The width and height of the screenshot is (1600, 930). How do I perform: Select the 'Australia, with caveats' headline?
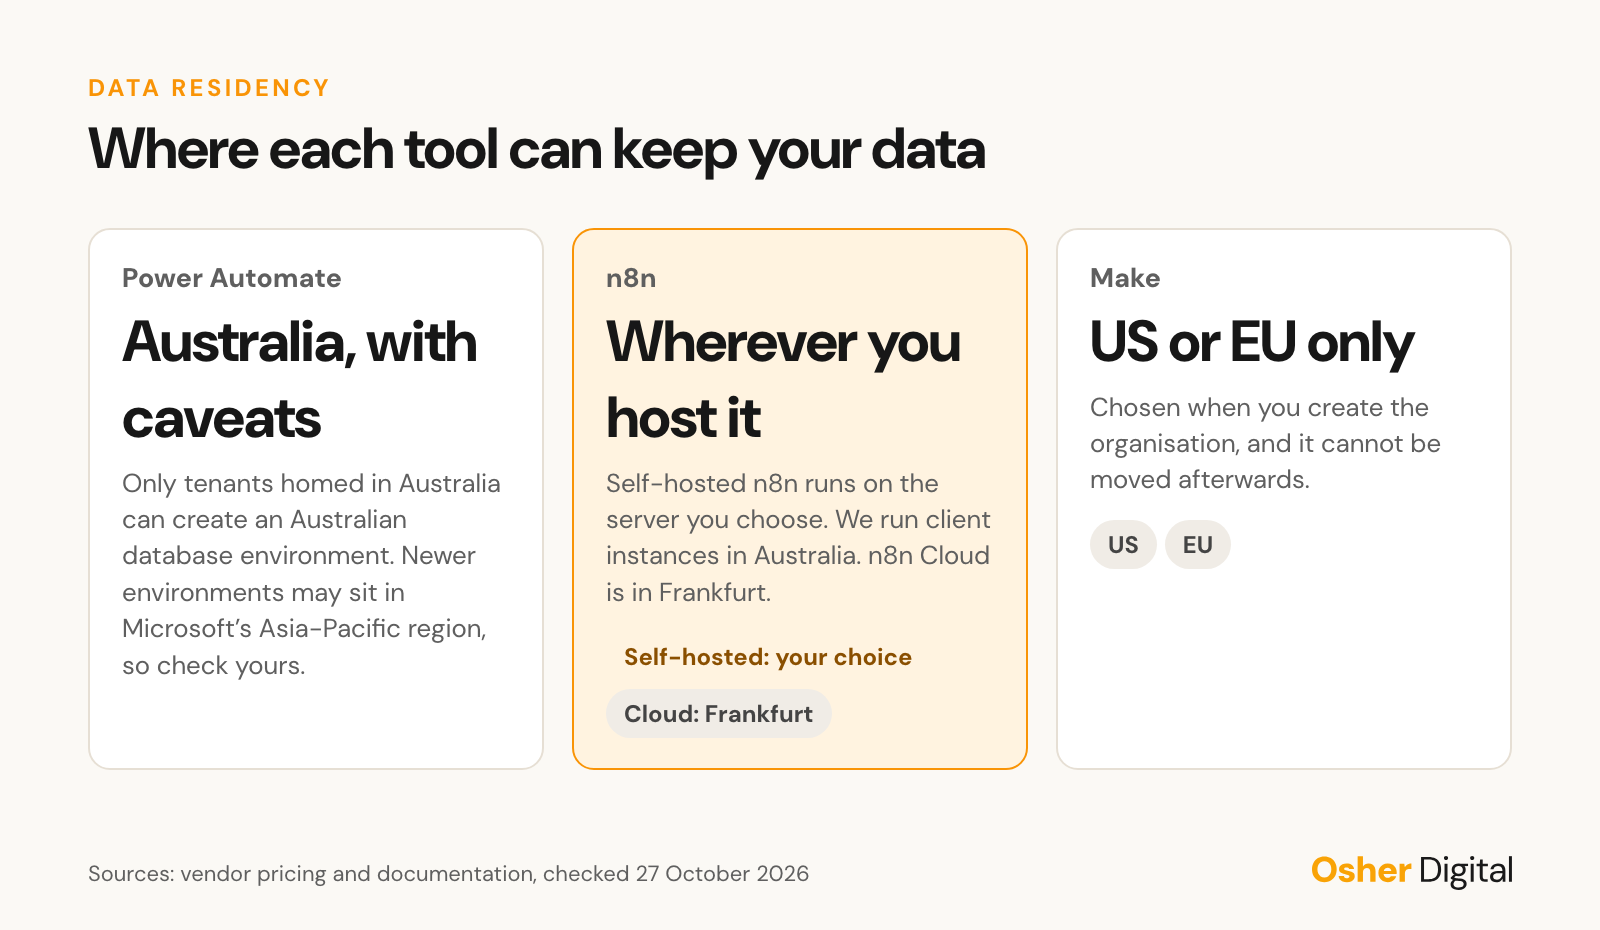[x=300, y=380]
